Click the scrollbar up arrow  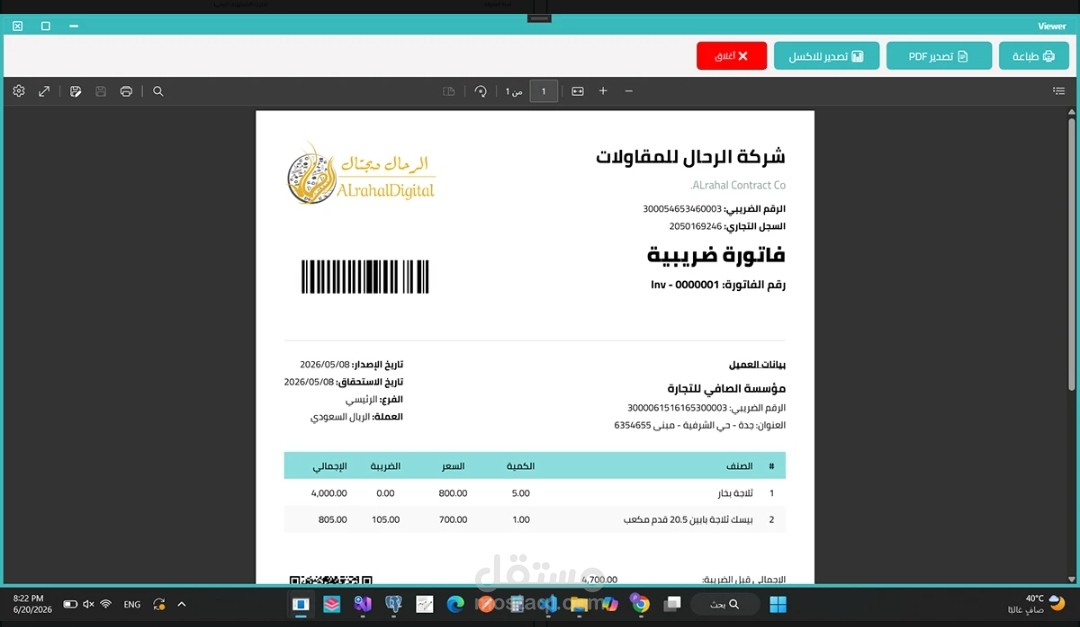[1072, 111]
